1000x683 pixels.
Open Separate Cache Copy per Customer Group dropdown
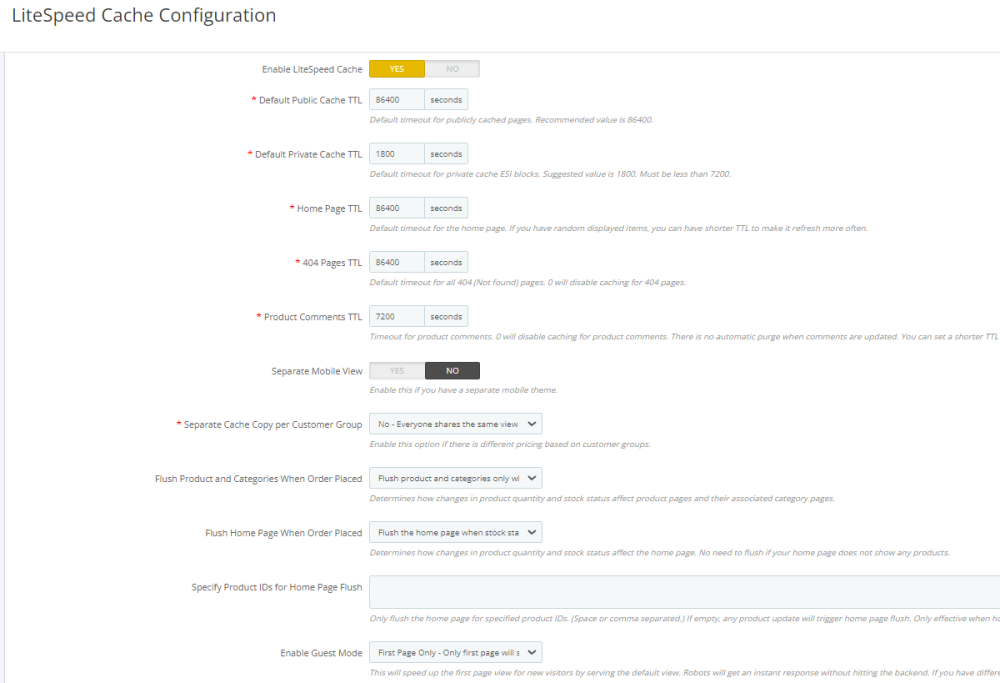tap(455, 424)
